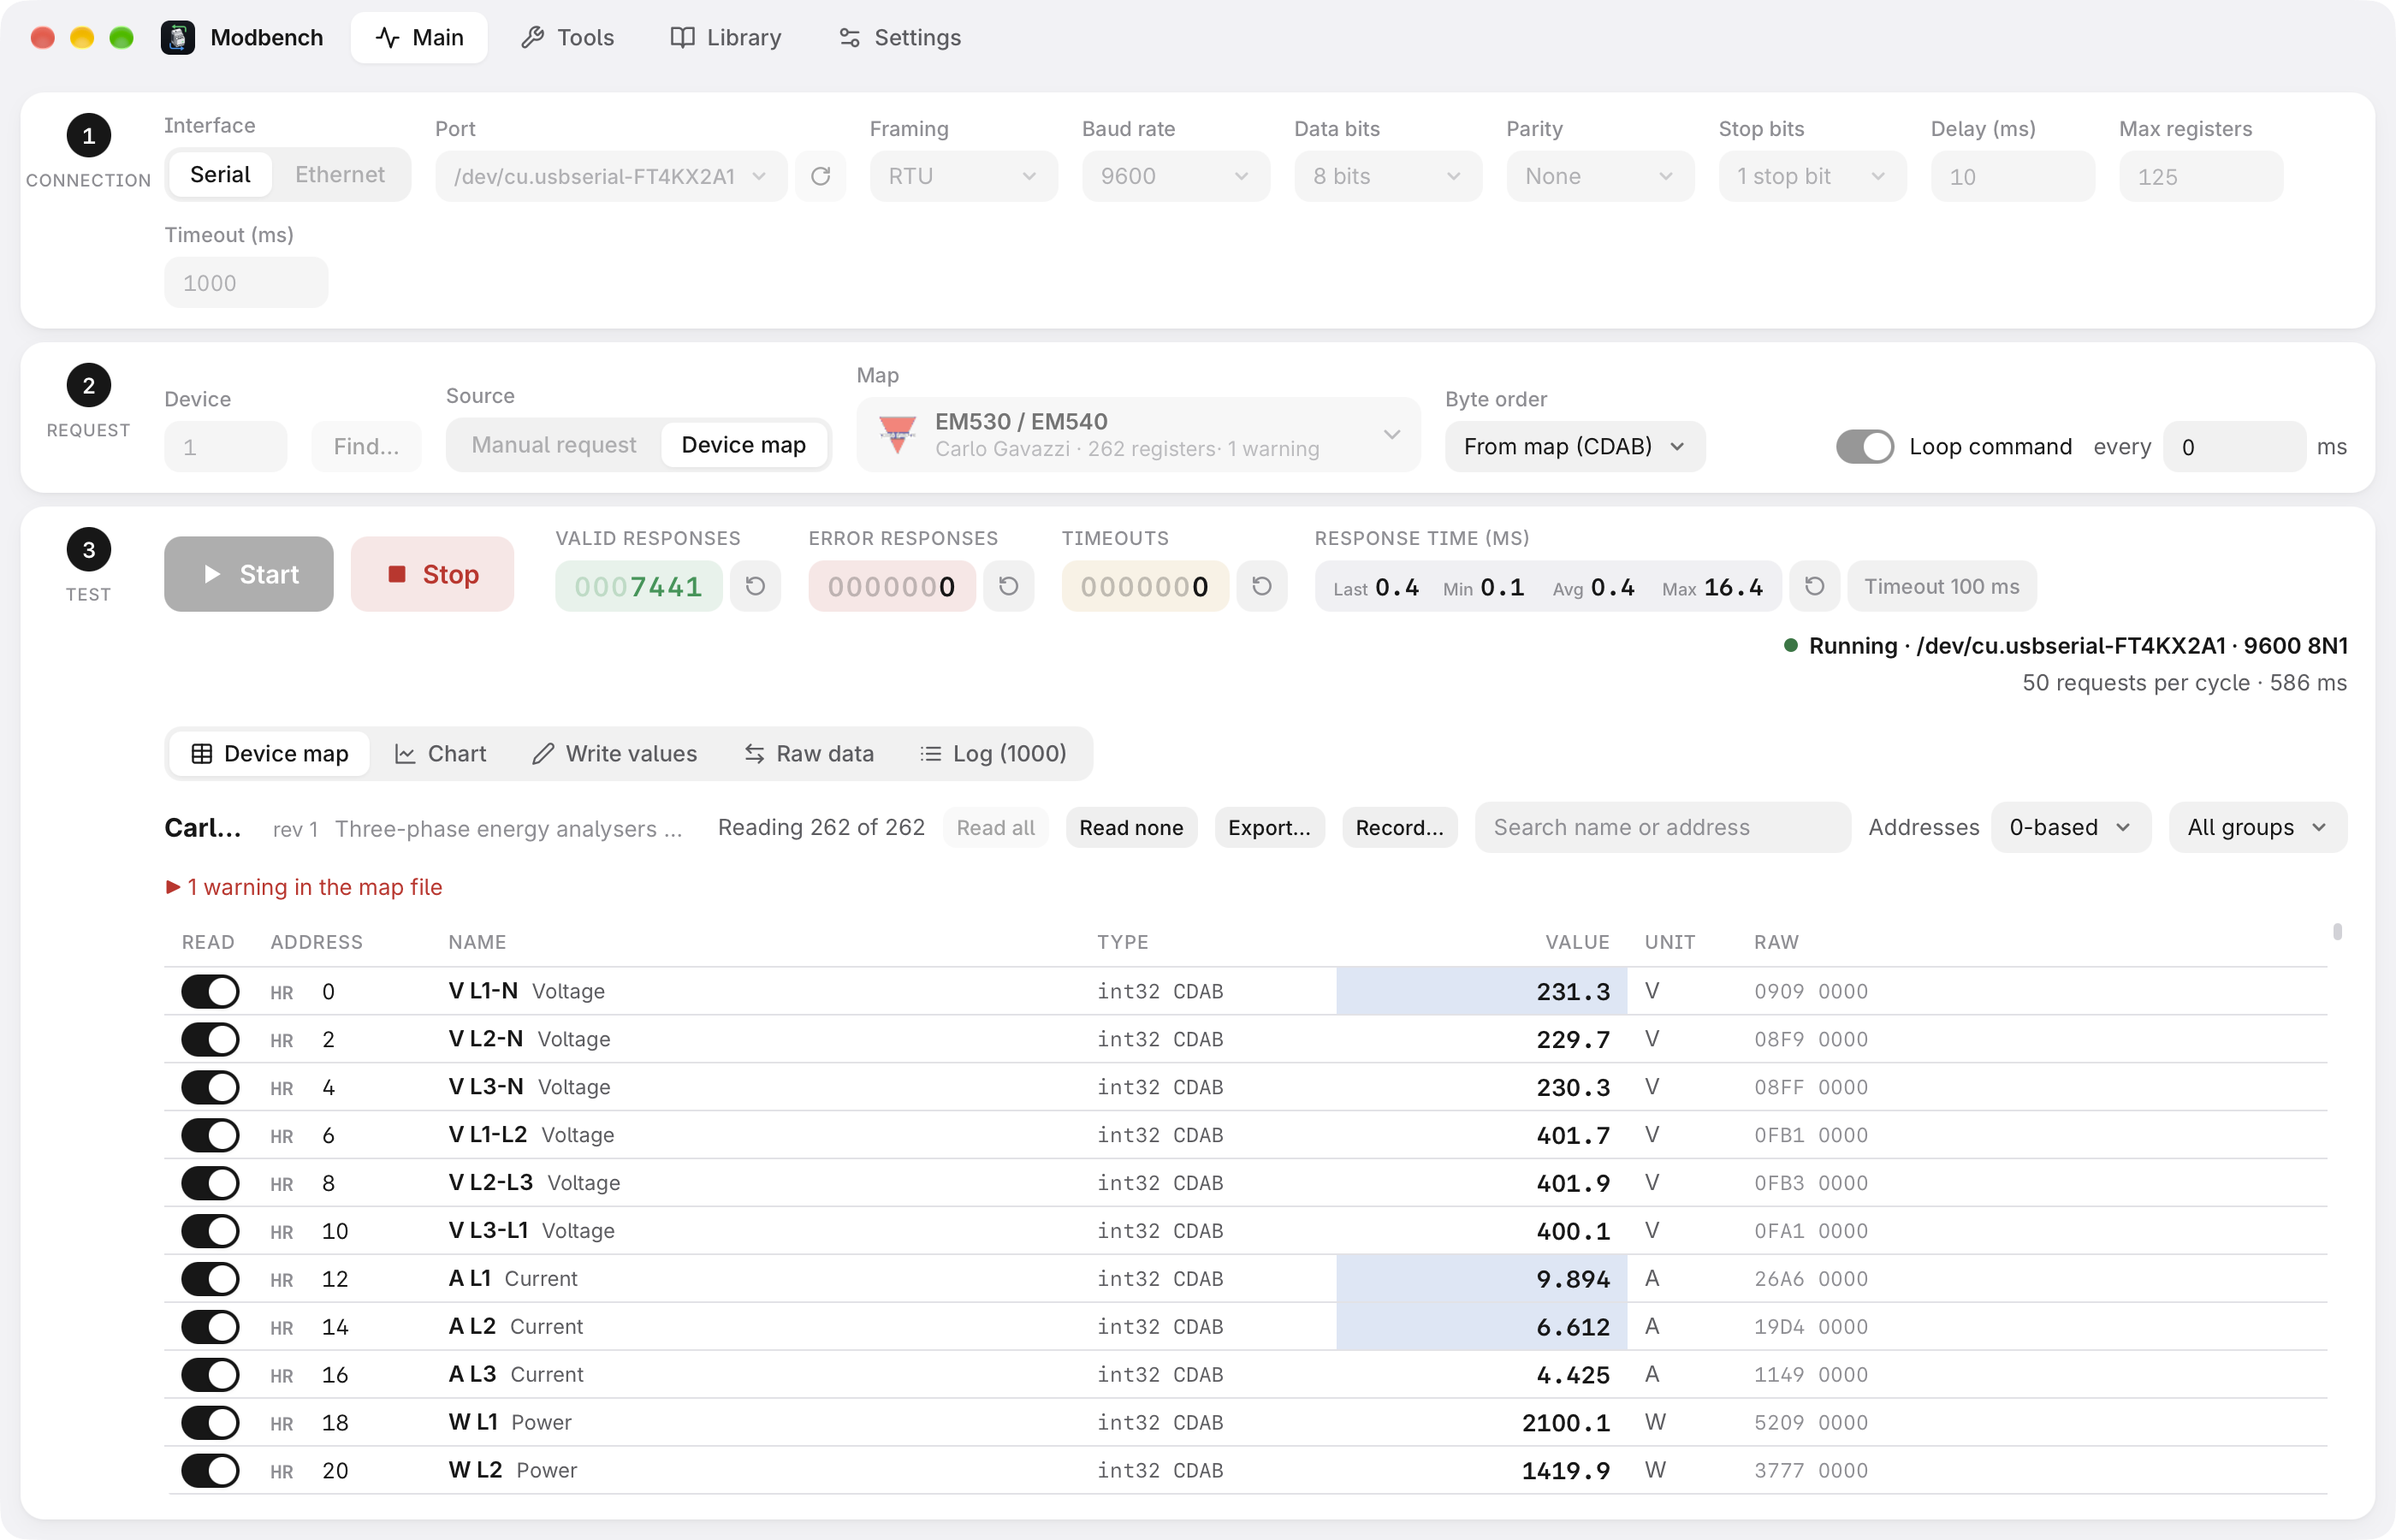Click the Search name or address field
Image resolution: width=2396 pixels, height=1540 pixels.
click(1663, 828)
